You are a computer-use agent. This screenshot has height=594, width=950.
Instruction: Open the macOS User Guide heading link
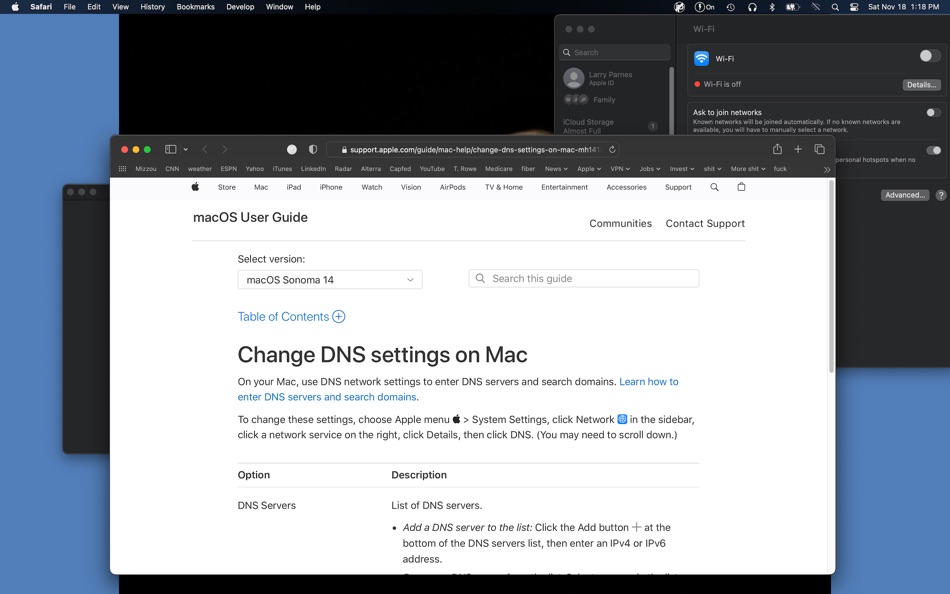tap(250, 217)
